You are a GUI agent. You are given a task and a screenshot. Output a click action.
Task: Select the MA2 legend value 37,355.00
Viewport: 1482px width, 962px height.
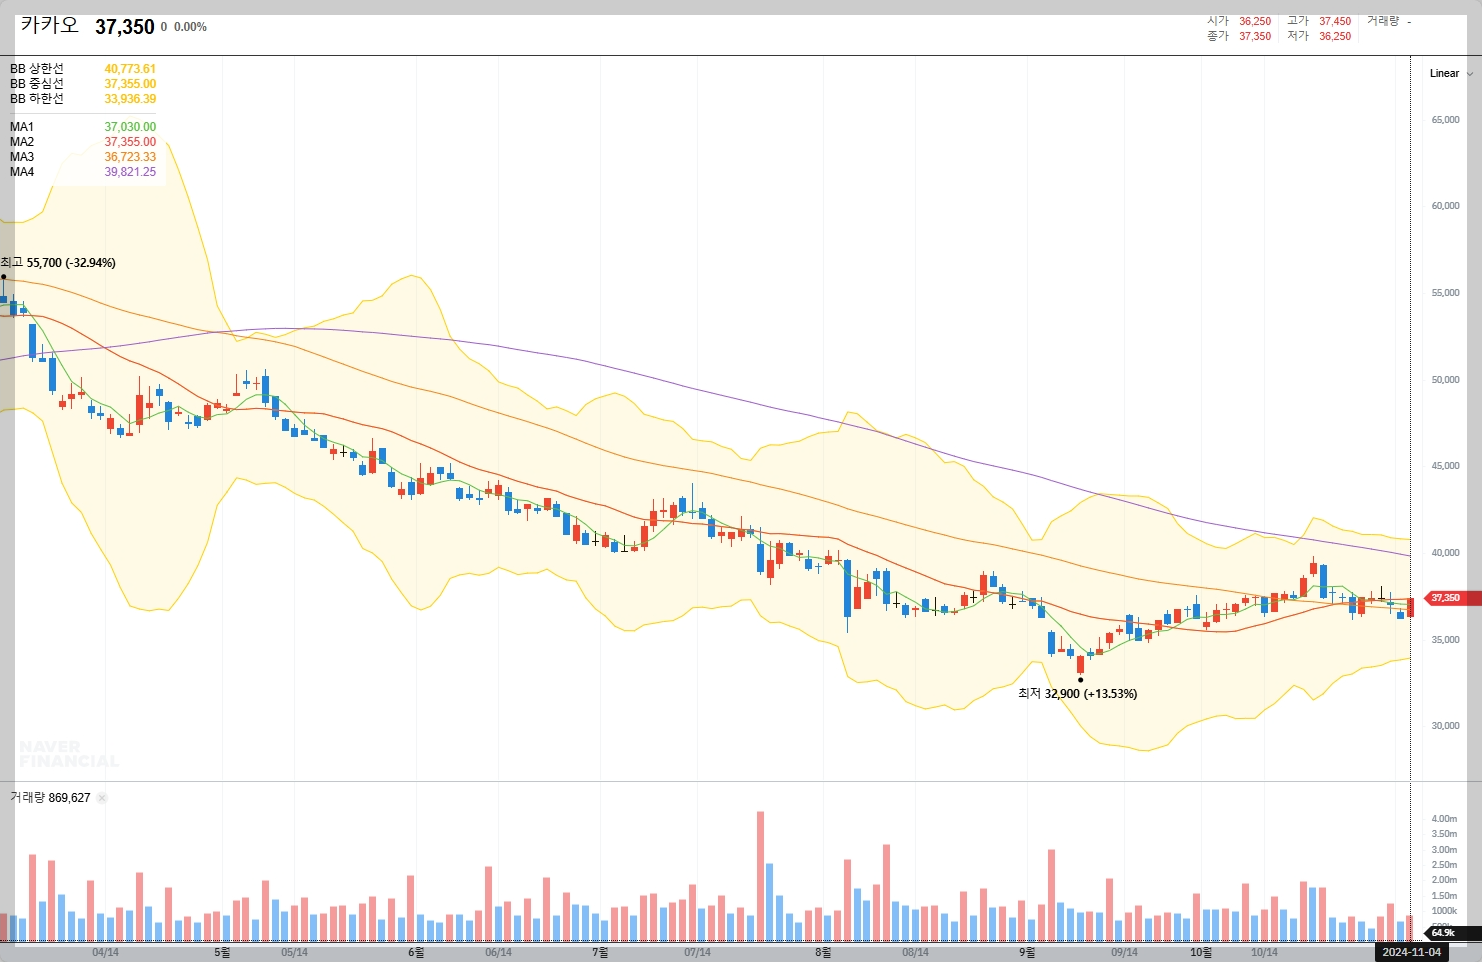(x=130, y=142)
